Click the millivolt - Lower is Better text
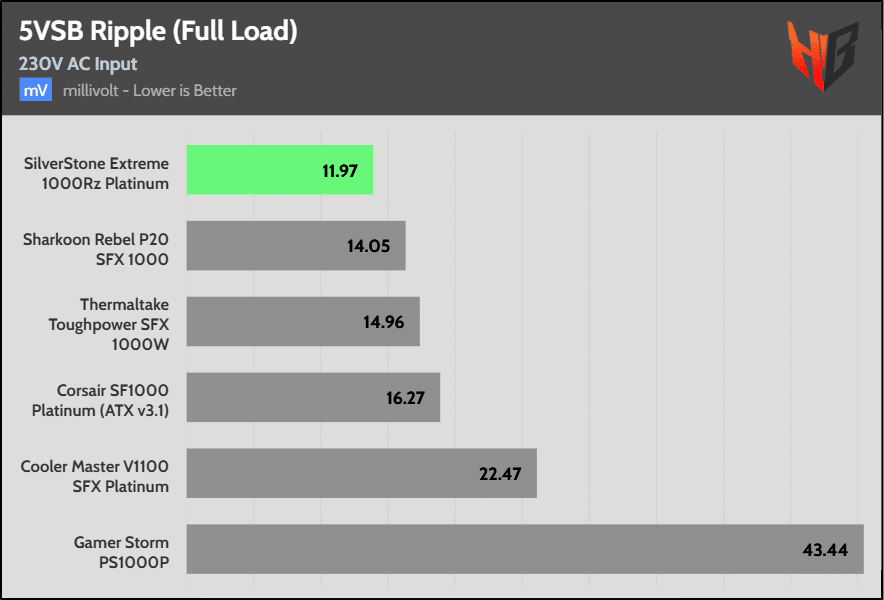This screenshot has height=600, width=884. pyautogui.click(x=149, y=90)
